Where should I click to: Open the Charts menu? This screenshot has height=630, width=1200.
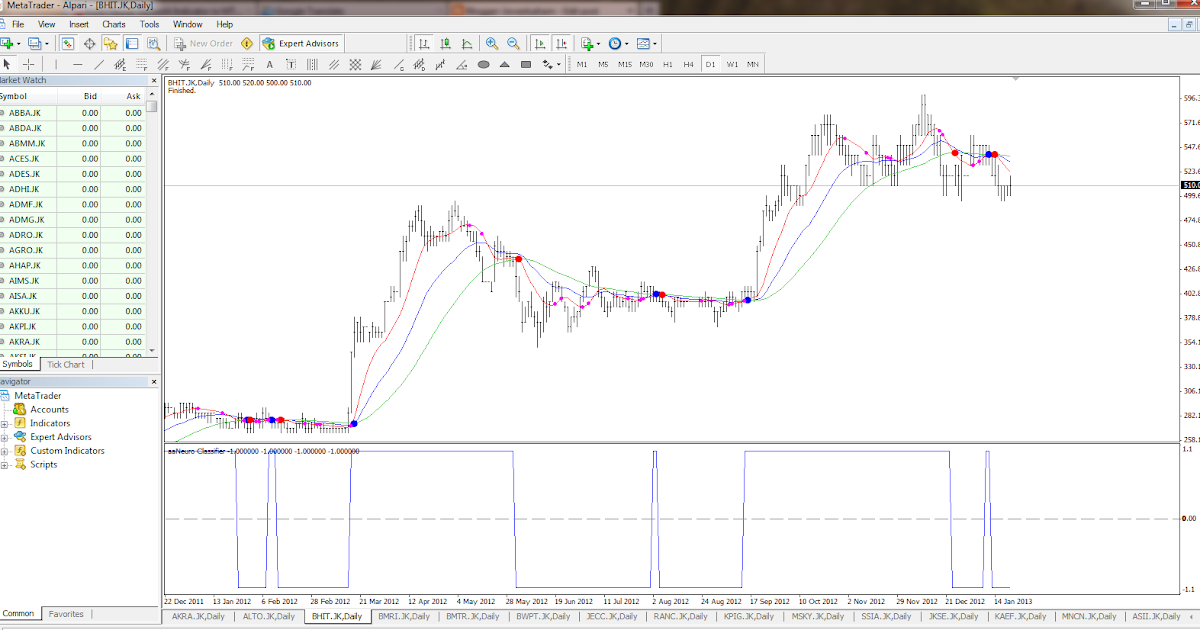[114, 24]
